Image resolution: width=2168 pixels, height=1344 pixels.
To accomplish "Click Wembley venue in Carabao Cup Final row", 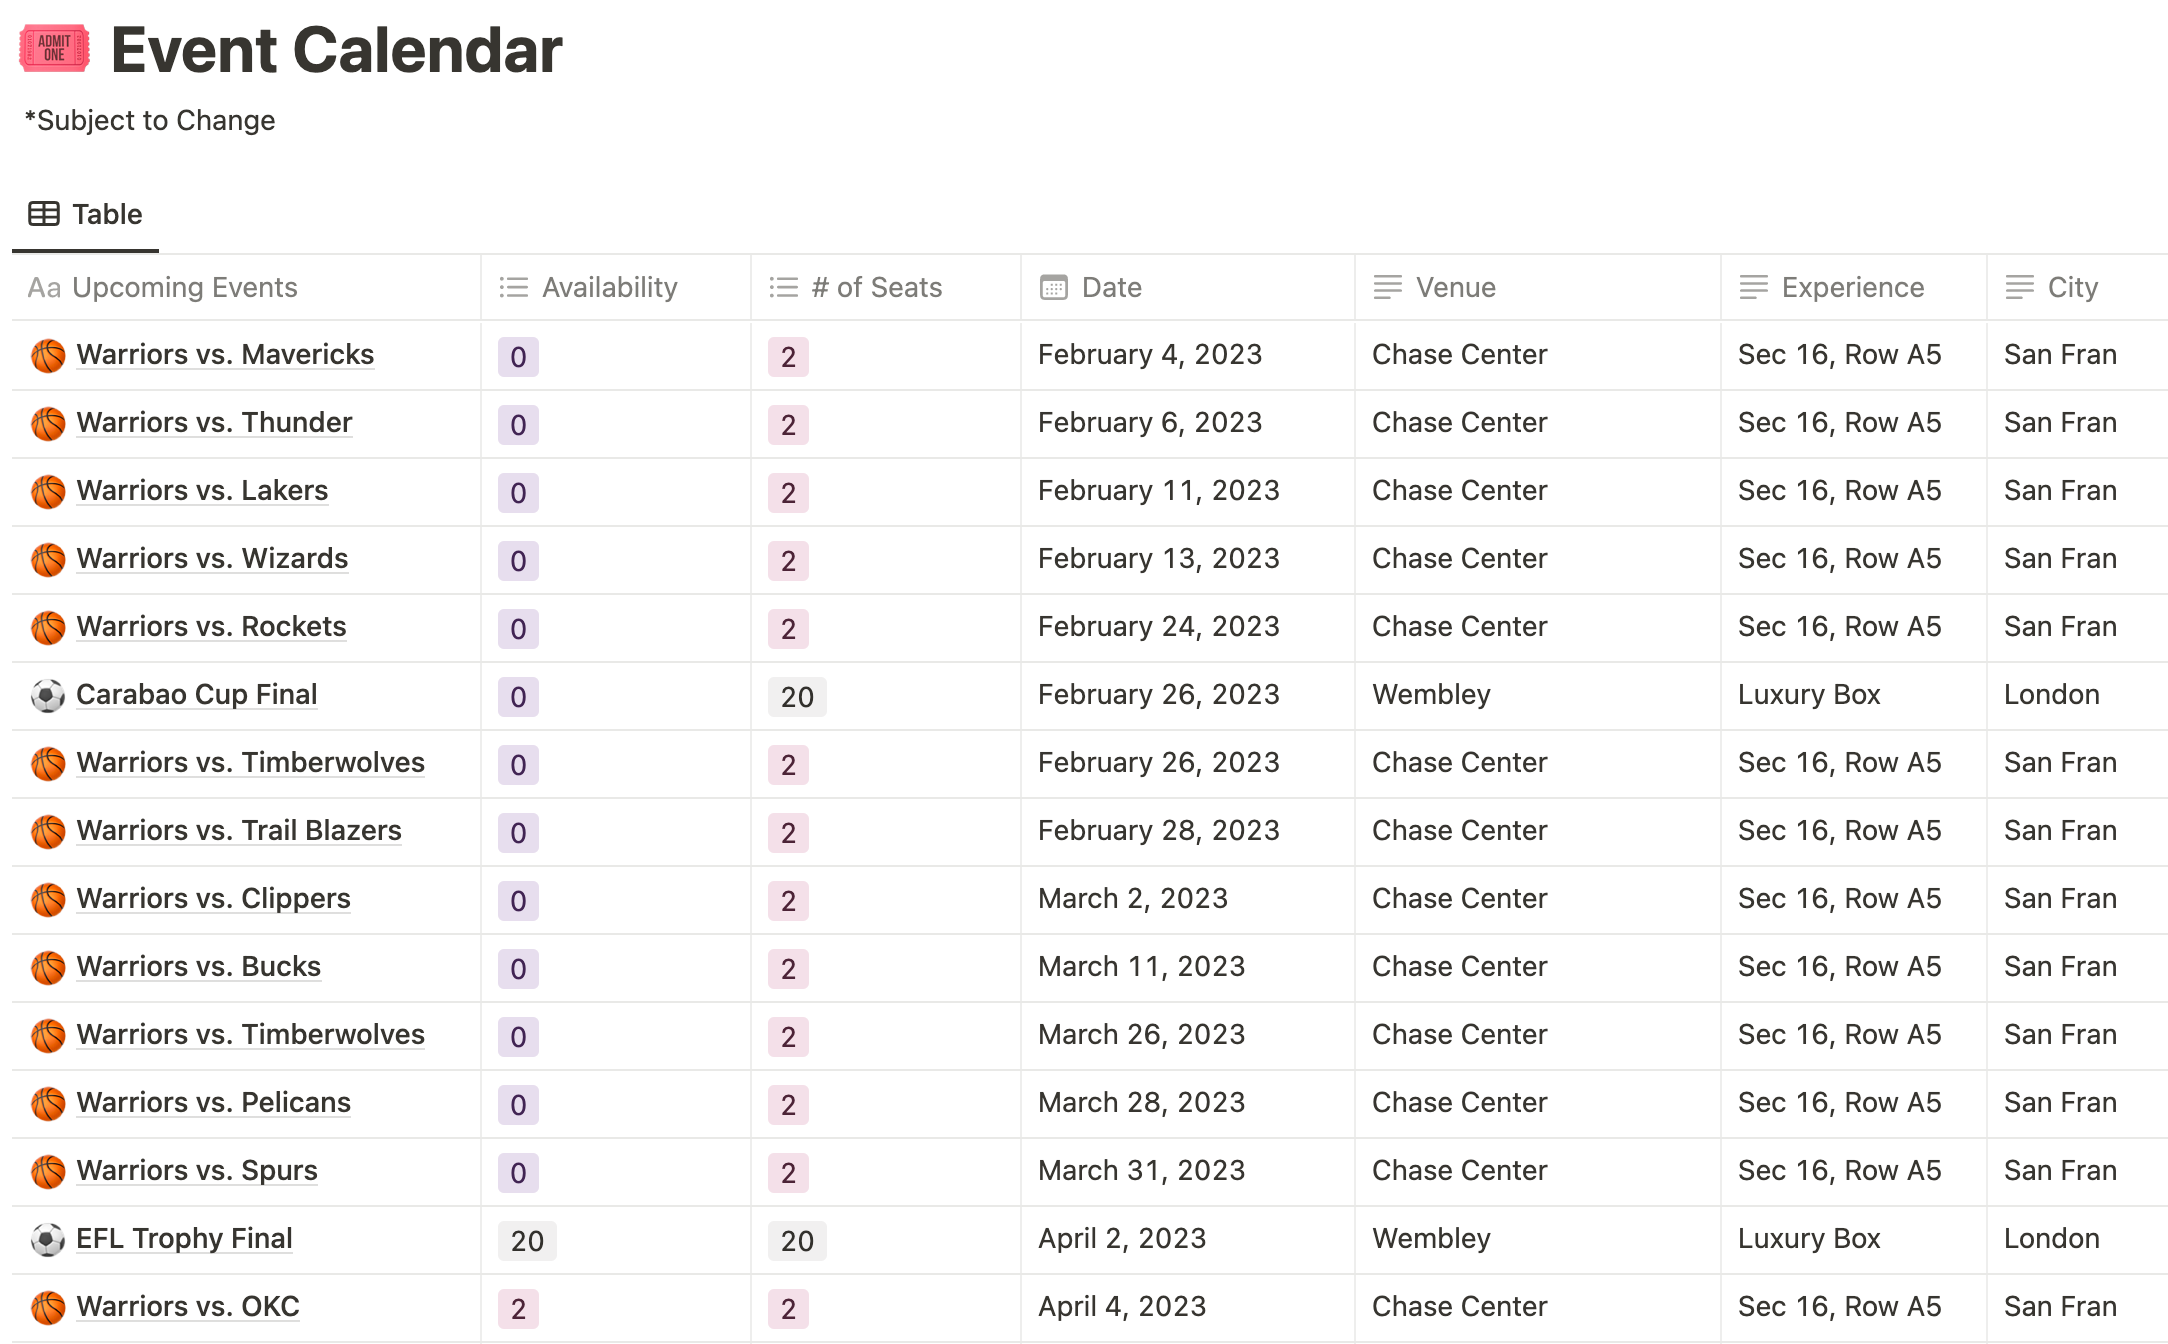I will tap(1431, 694).
